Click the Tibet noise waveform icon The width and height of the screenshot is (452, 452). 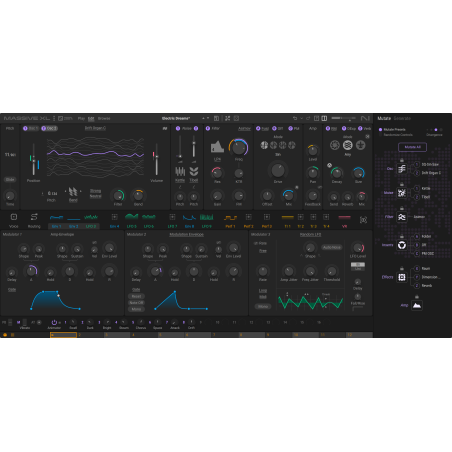194,172
